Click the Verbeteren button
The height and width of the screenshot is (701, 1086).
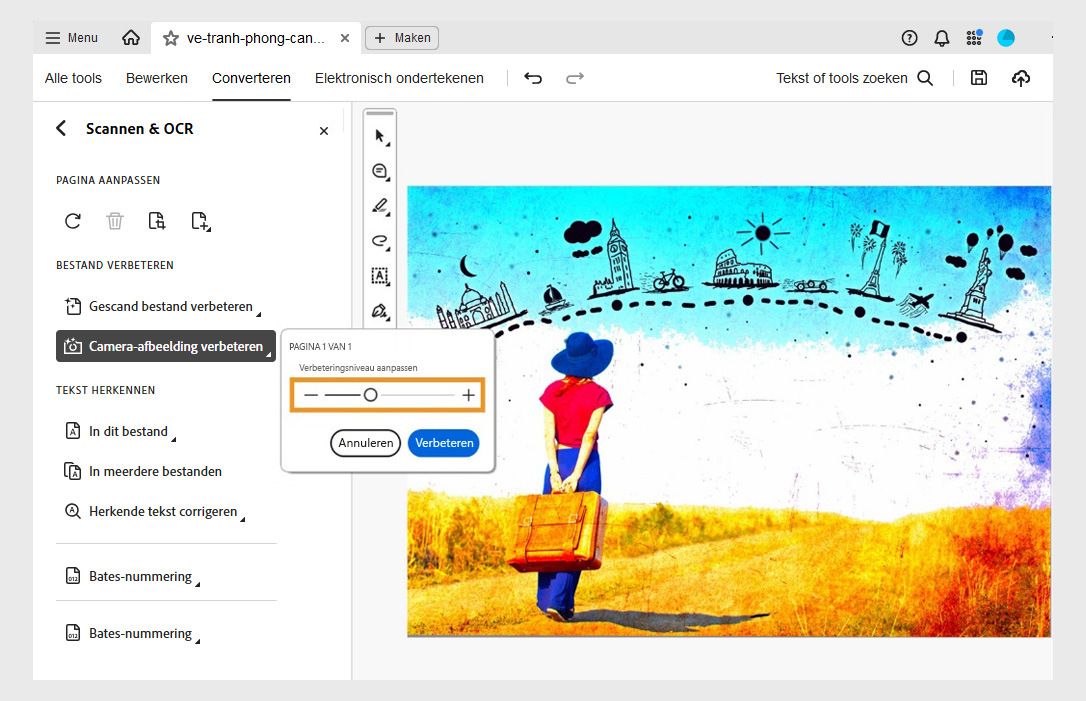pyautogui.click(x=443, y=443)
